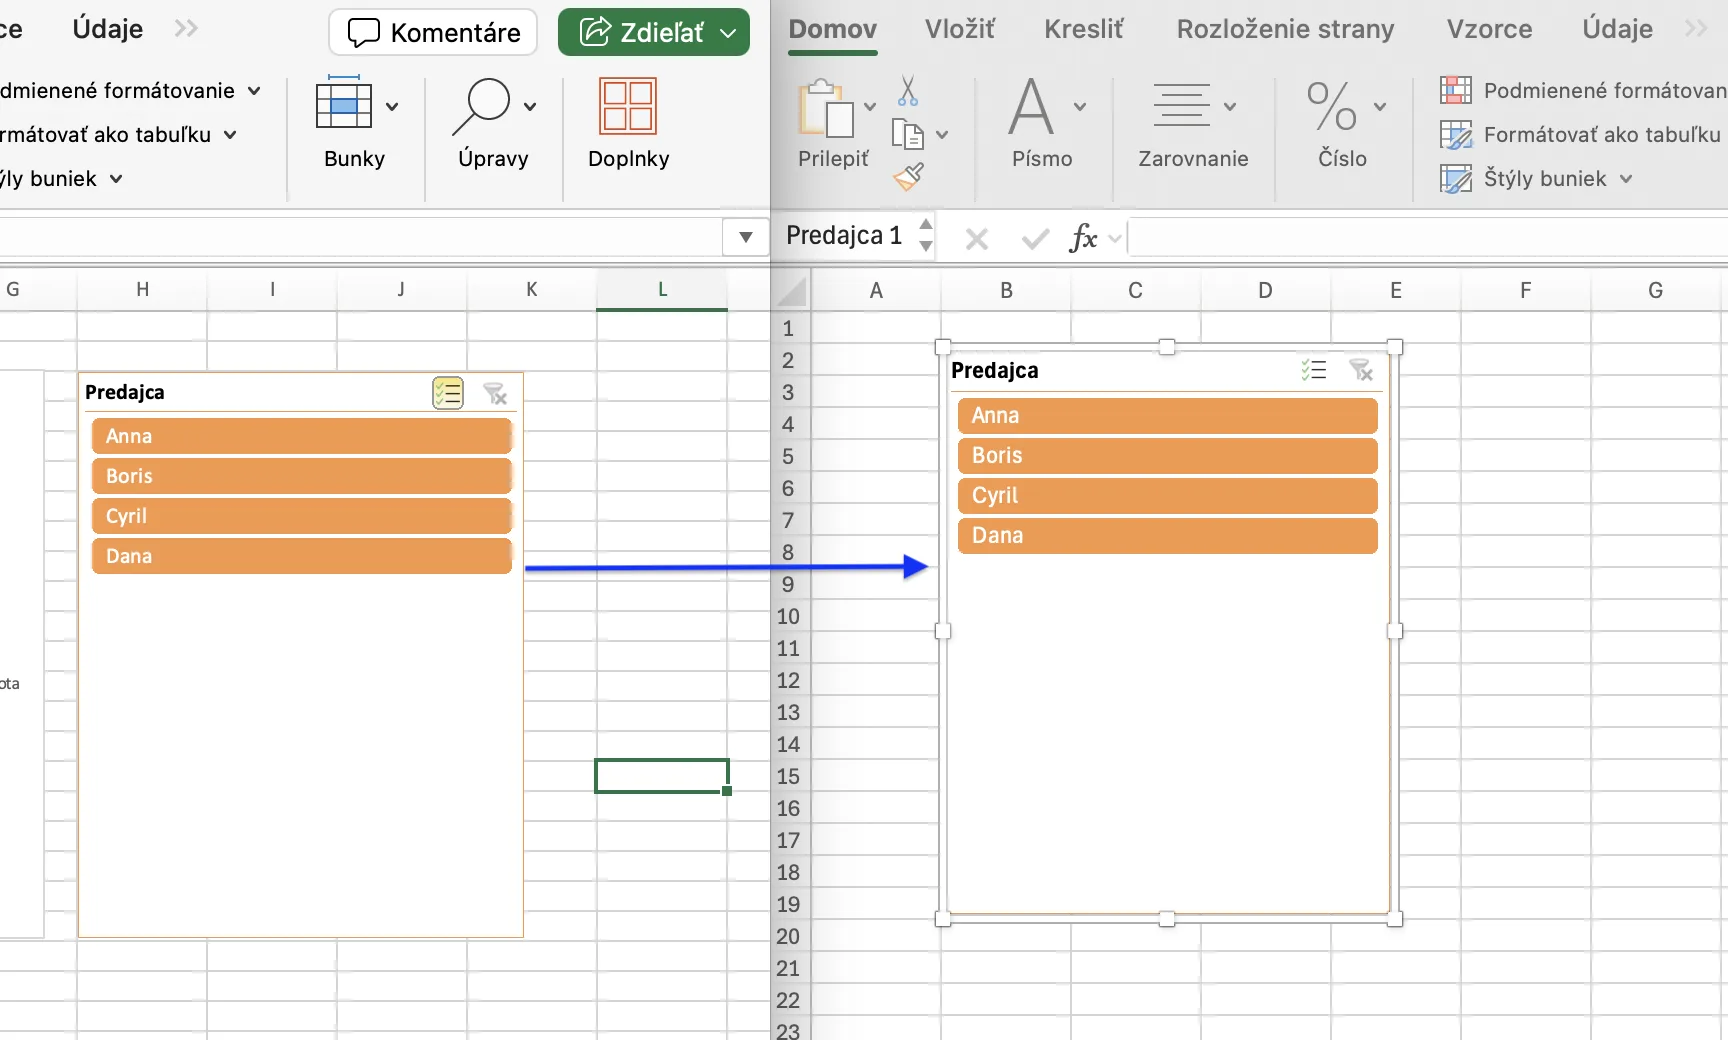Click the Komentáre button

(x=433, y=33)
